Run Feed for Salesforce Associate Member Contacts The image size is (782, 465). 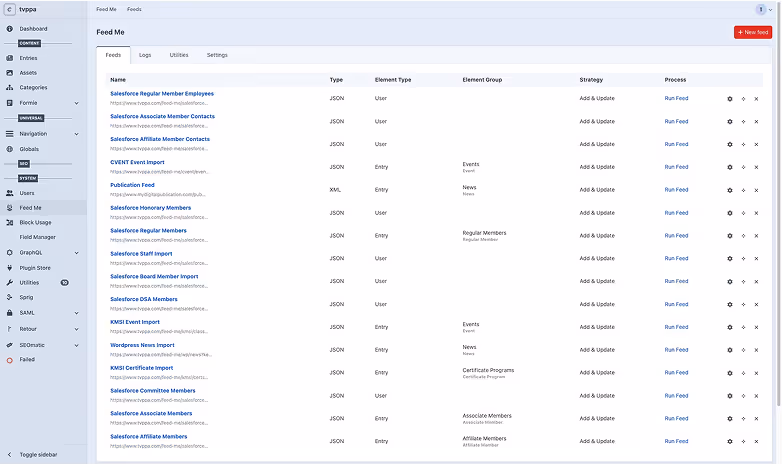point(676,121)
